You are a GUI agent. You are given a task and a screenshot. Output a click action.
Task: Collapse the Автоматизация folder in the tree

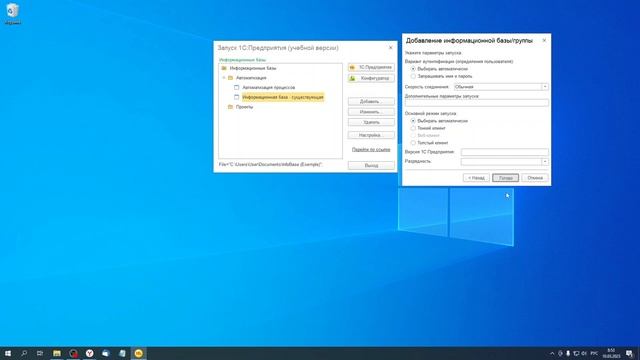point(224,78)
